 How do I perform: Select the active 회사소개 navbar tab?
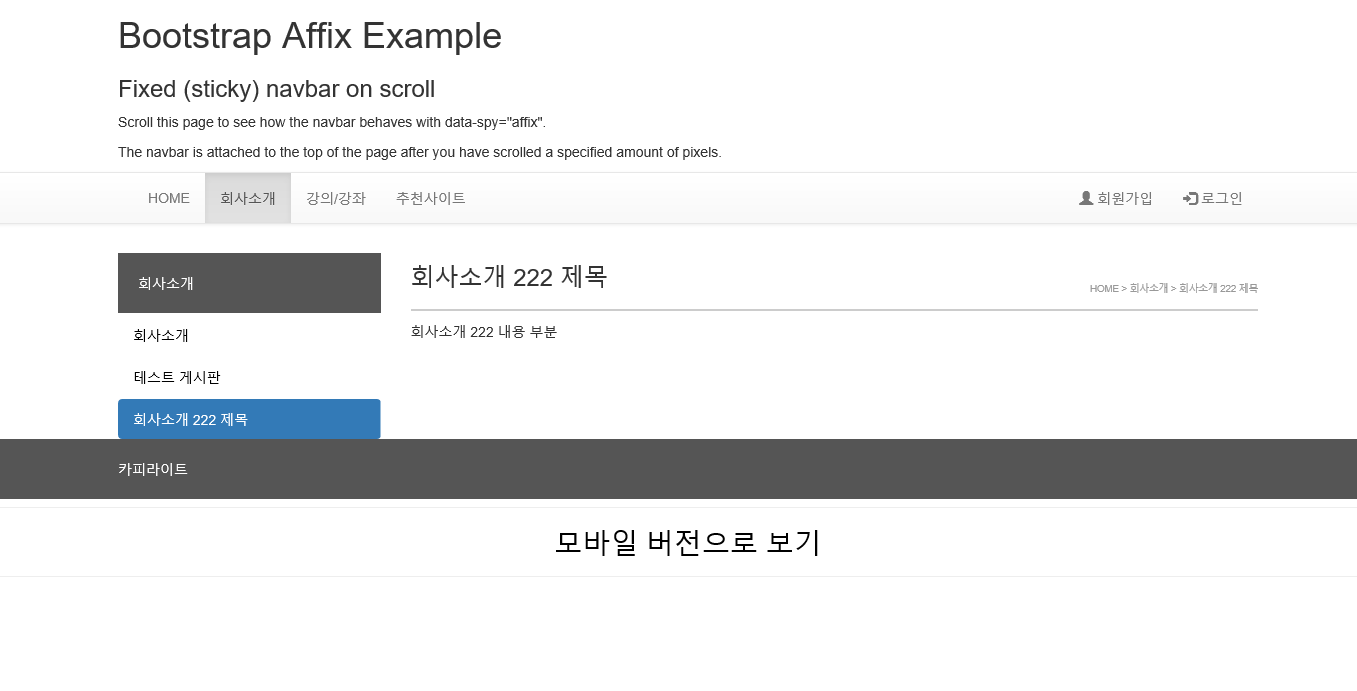[x=248, y=198]
